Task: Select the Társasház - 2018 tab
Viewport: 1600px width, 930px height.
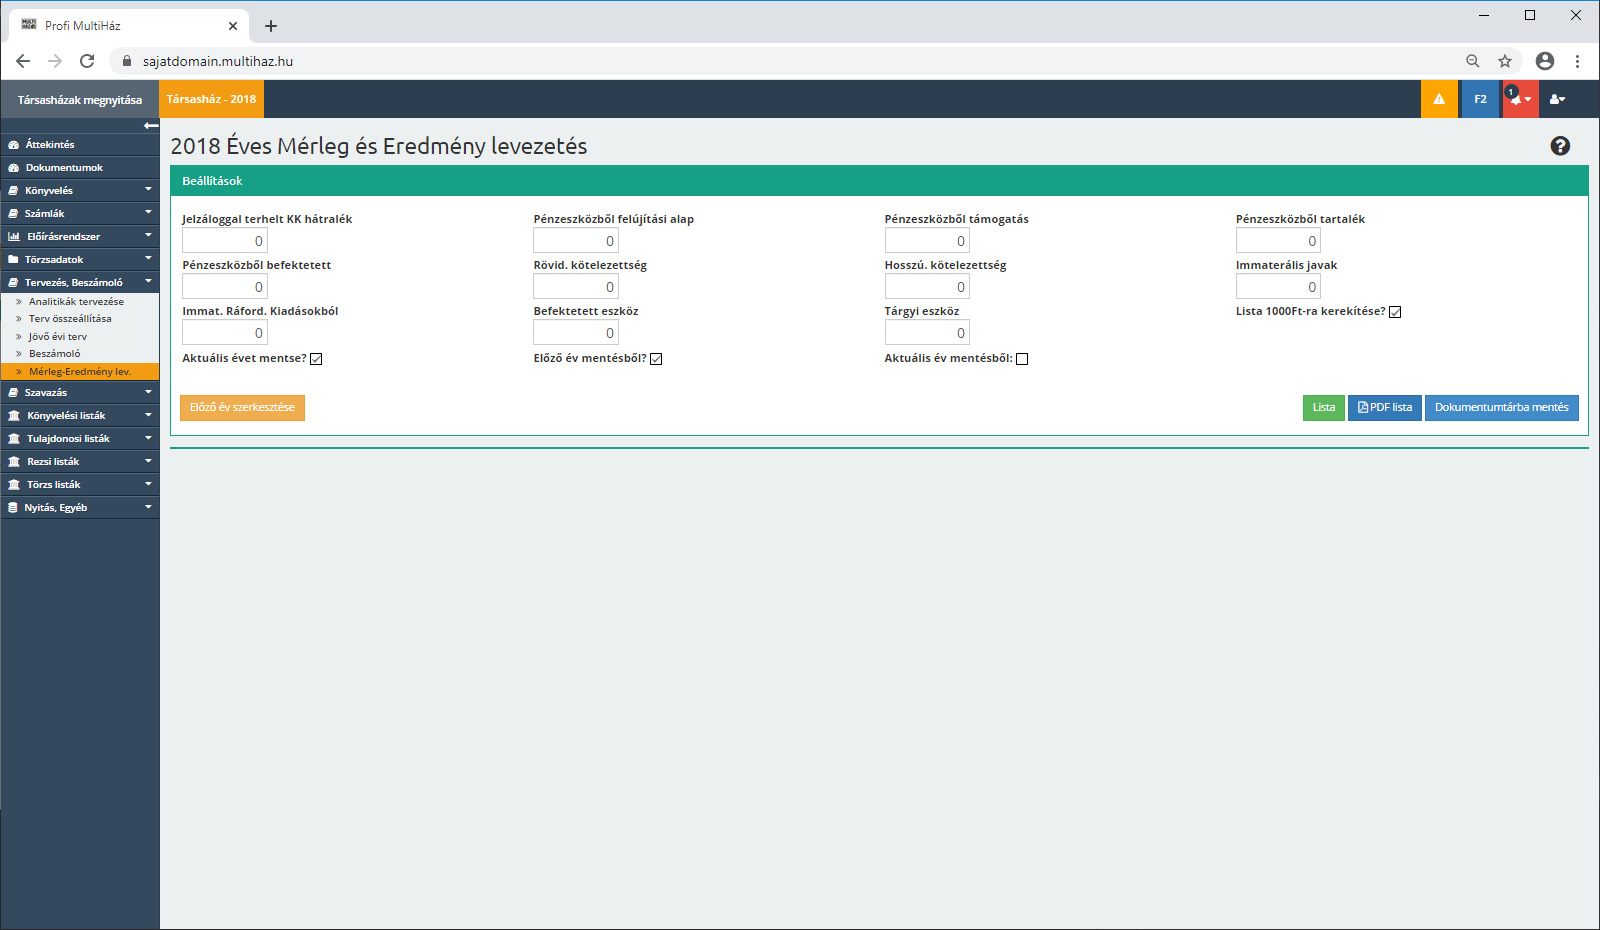Action: (211, 99)
